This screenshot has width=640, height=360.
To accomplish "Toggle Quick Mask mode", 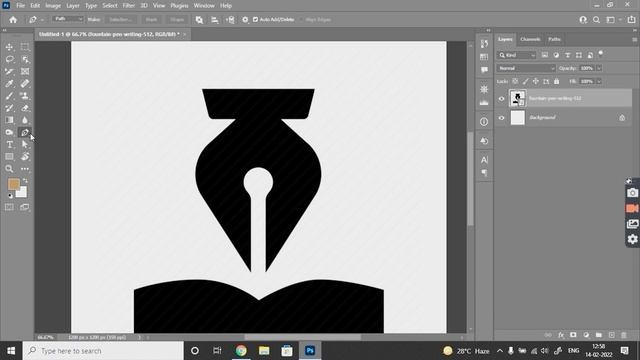I will click(9, 207).
